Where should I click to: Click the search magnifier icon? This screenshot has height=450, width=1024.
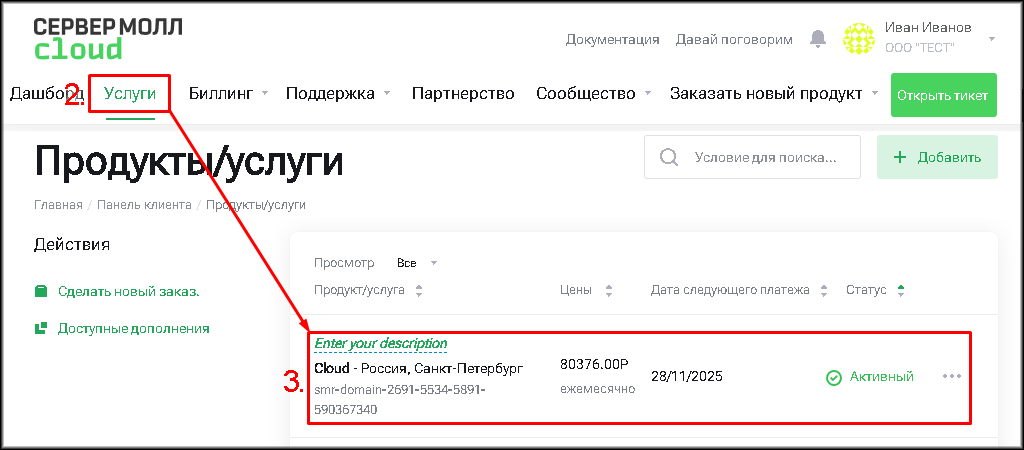[x=669, y=157]
